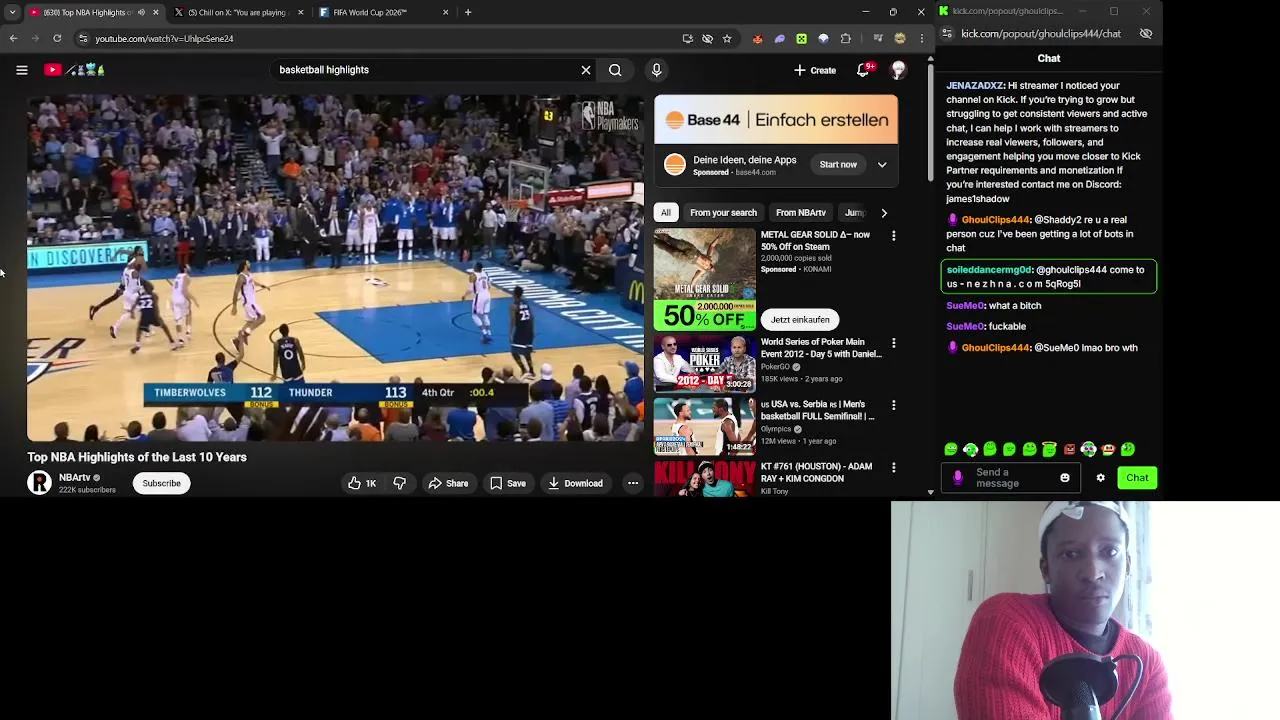Screen dimensions: 1280x720
Task: Click Start now on Base 44 ad
Action: pos(838,165)
